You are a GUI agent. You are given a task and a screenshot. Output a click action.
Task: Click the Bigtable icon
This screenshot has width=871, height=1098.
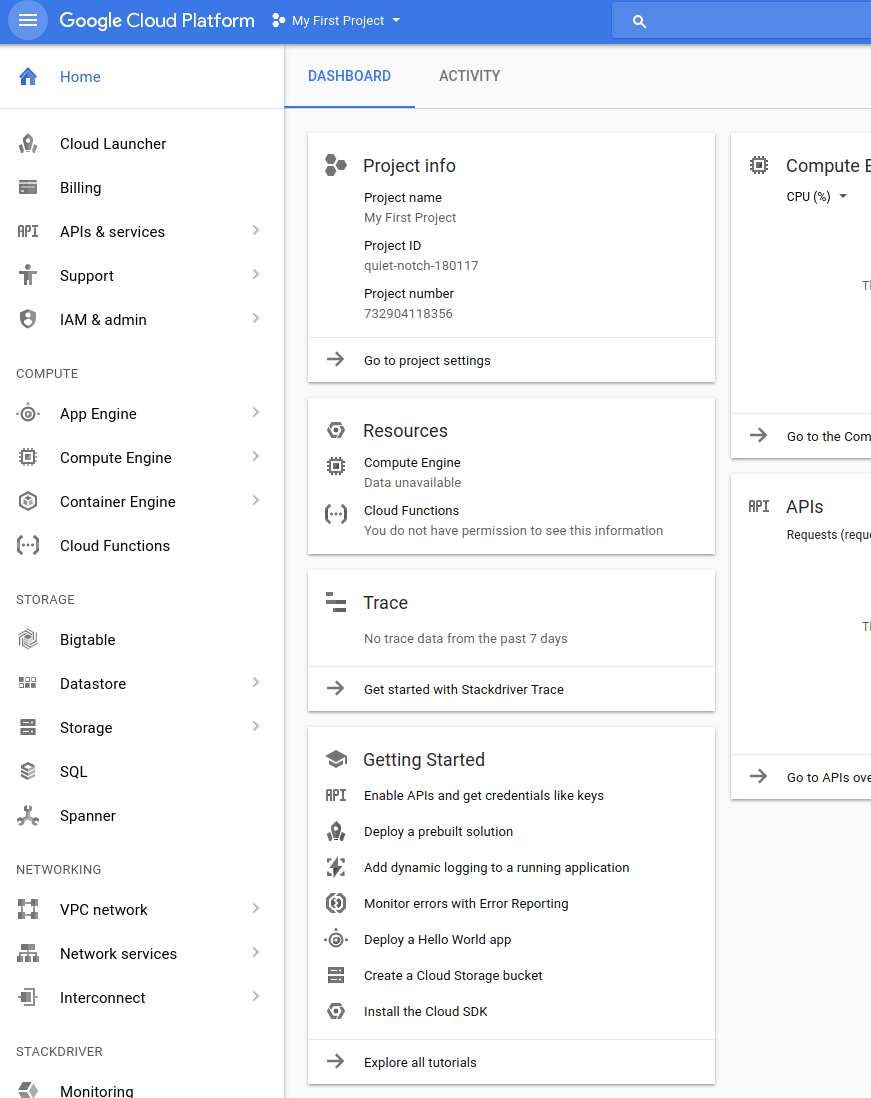point(28,639)
